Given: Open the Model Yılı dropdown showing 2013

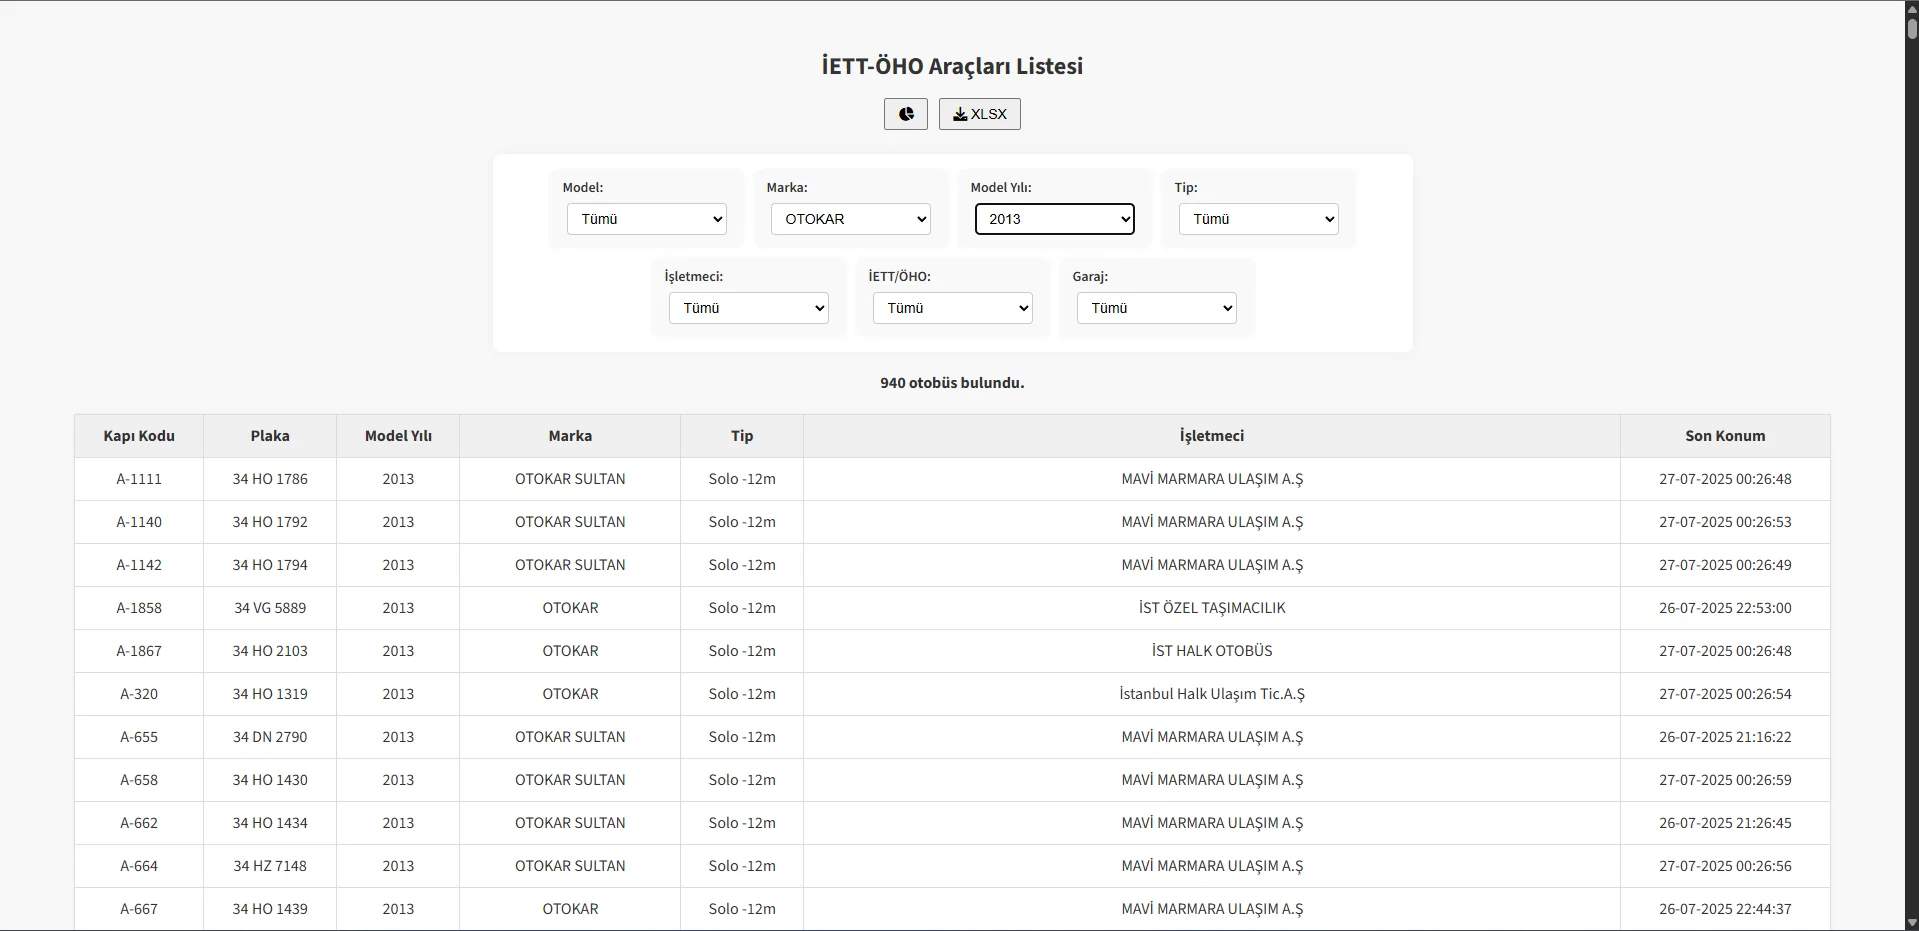Looking at the screenshot, I should [1054, 219].
